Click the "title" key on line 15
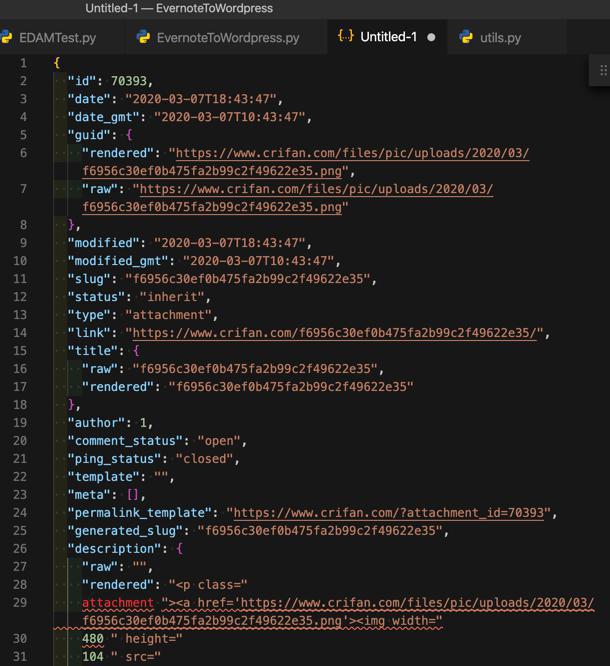Image resolution: width=610 pixels, height=666 pixels. point(96,351)
